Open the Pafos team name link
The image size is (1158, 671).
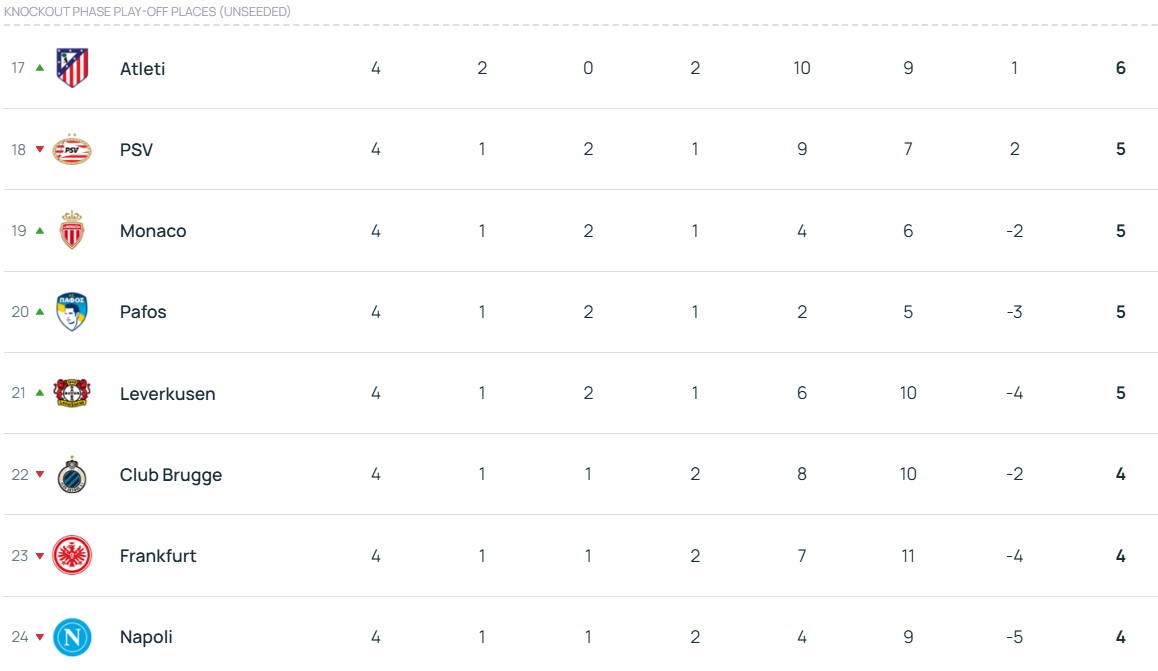point(143,312)
